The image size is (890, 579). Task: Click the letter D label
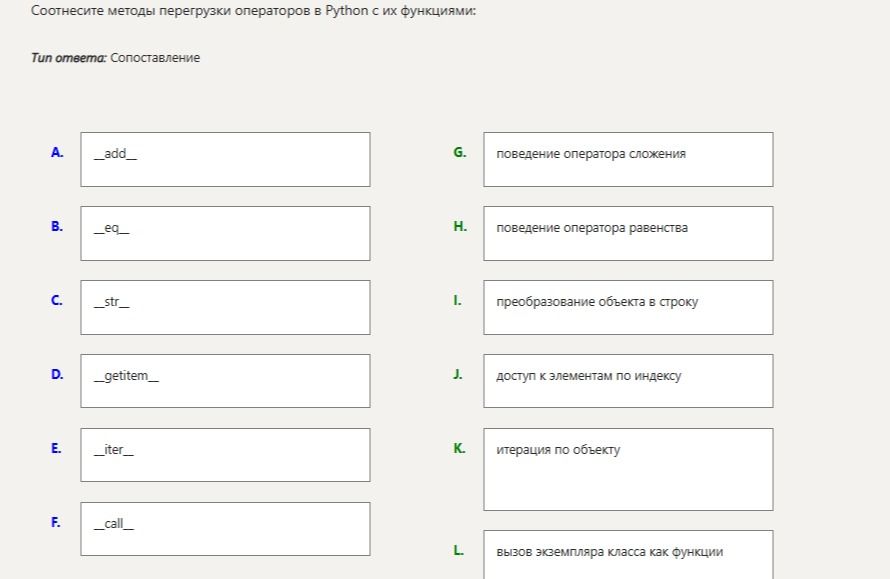click(x=57, y=374)
